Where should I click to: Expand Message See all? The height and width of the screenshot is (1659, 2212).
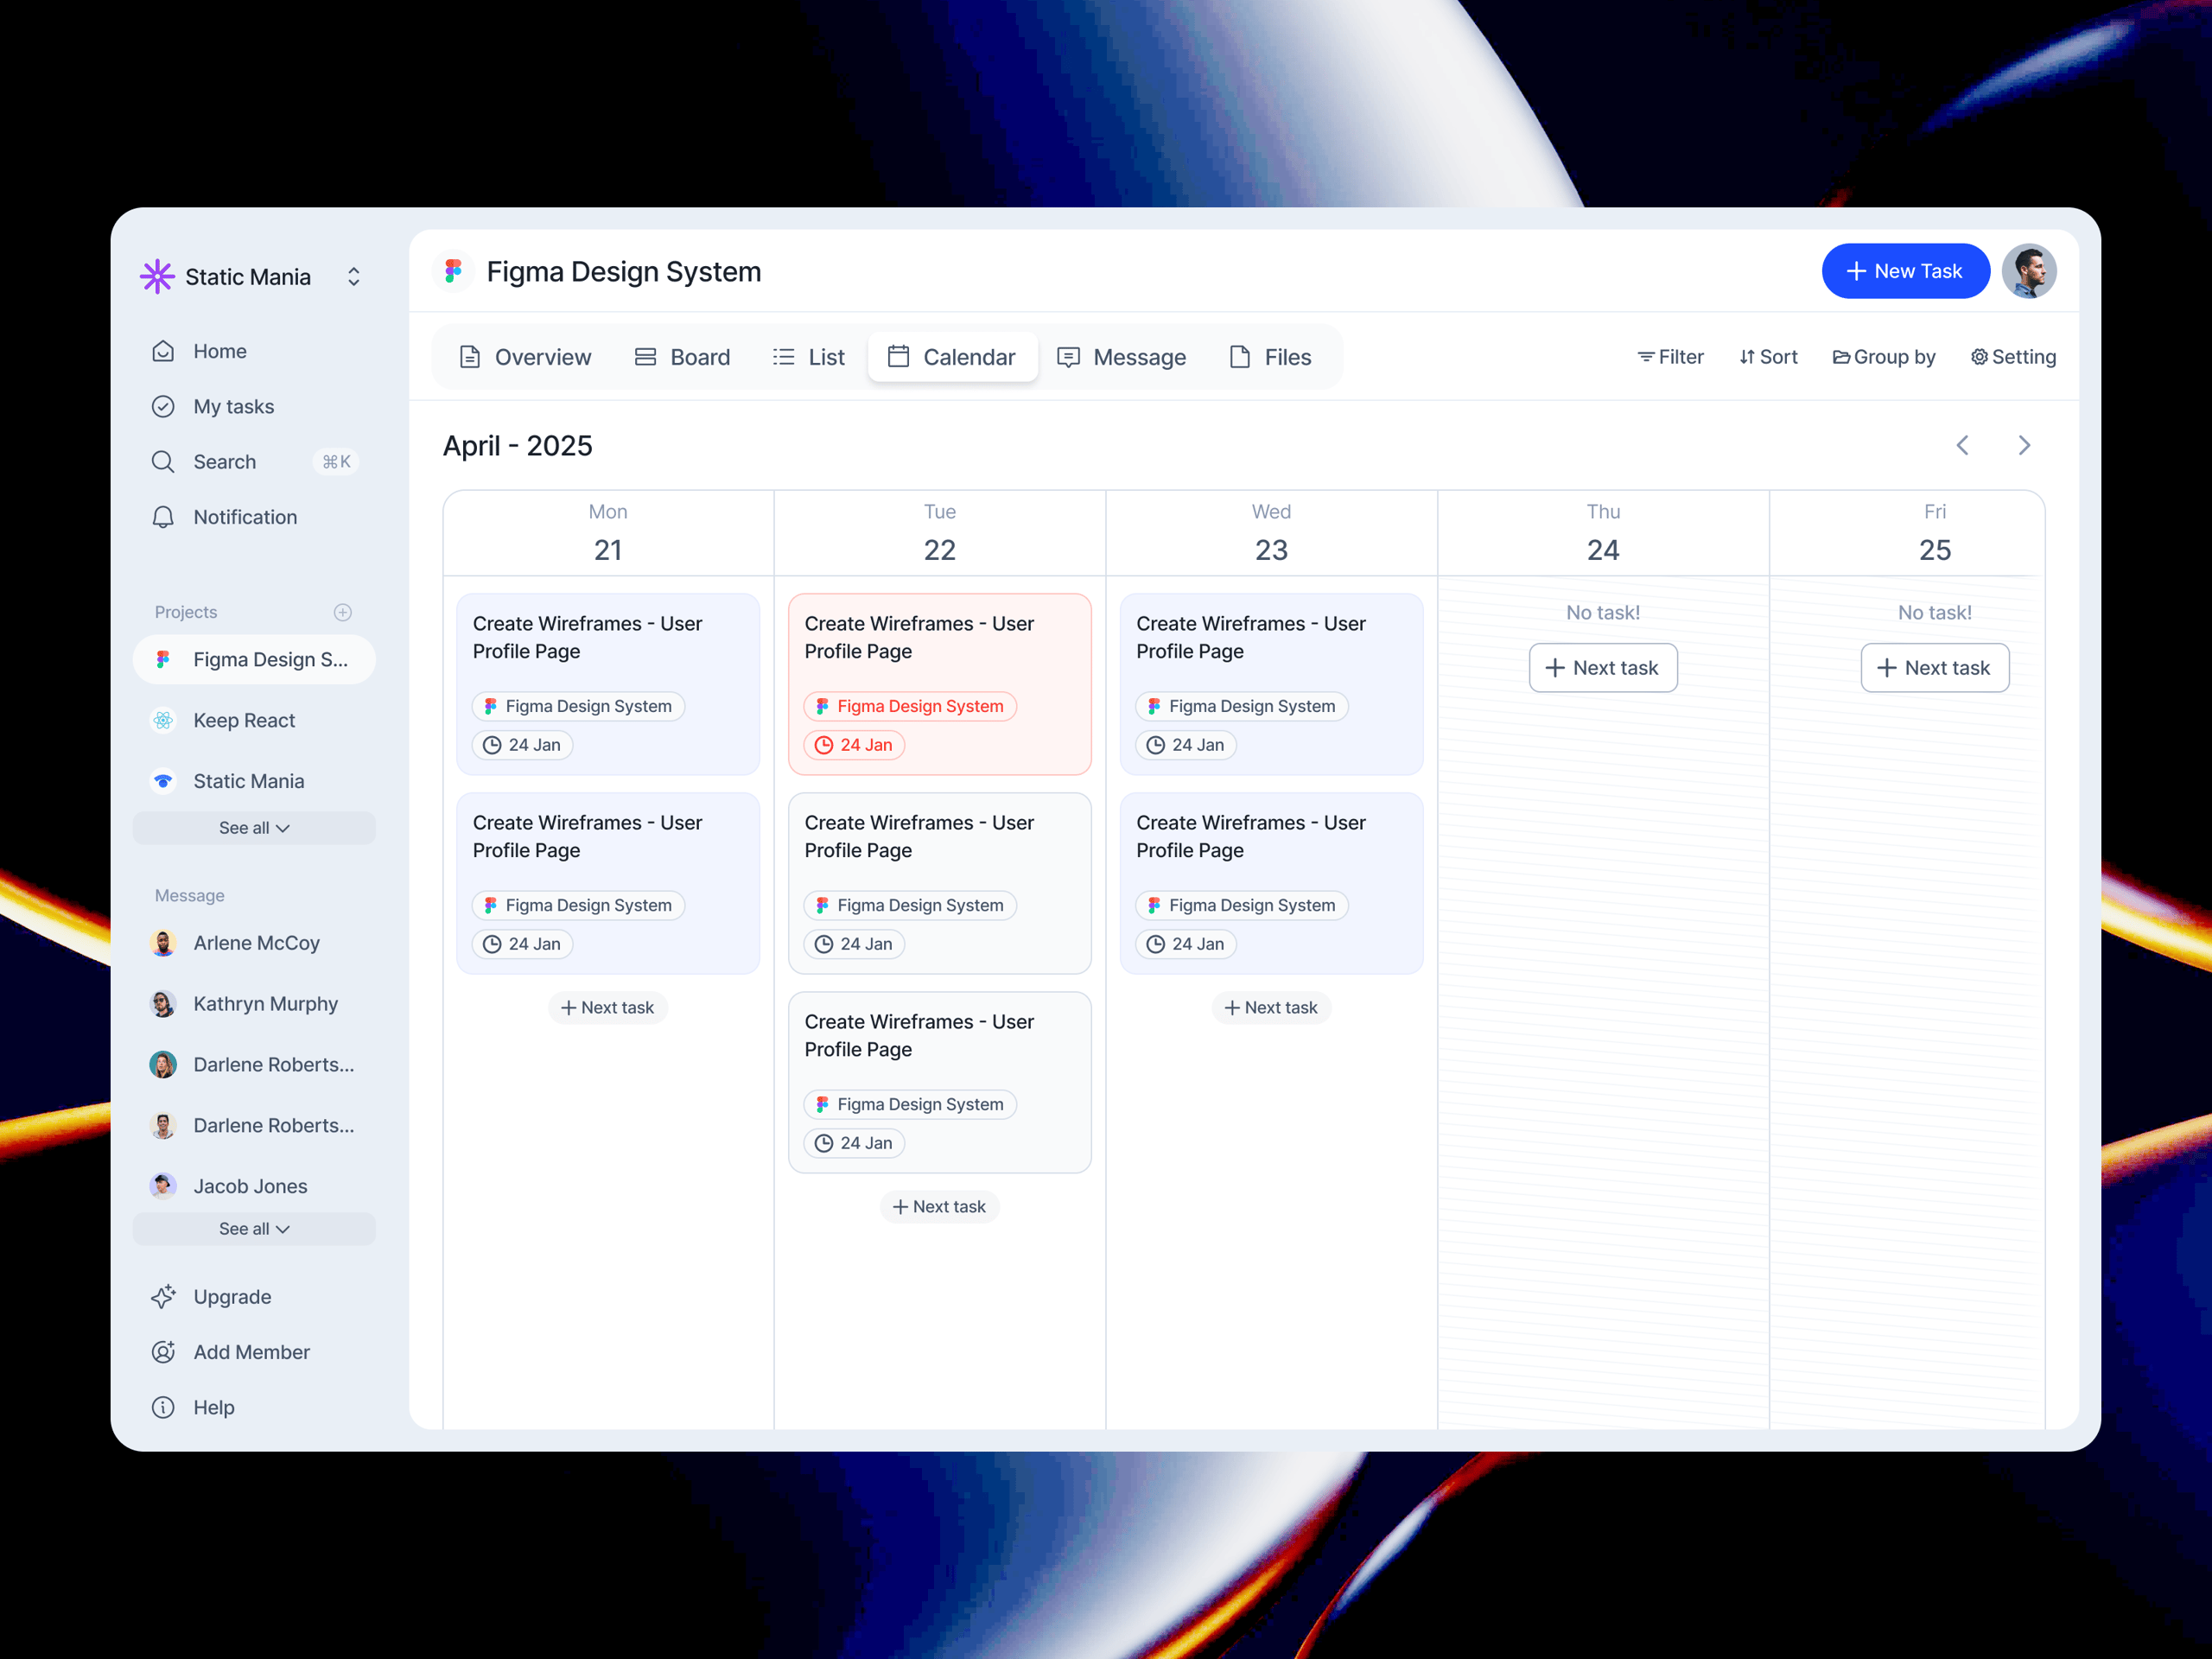254,1229
